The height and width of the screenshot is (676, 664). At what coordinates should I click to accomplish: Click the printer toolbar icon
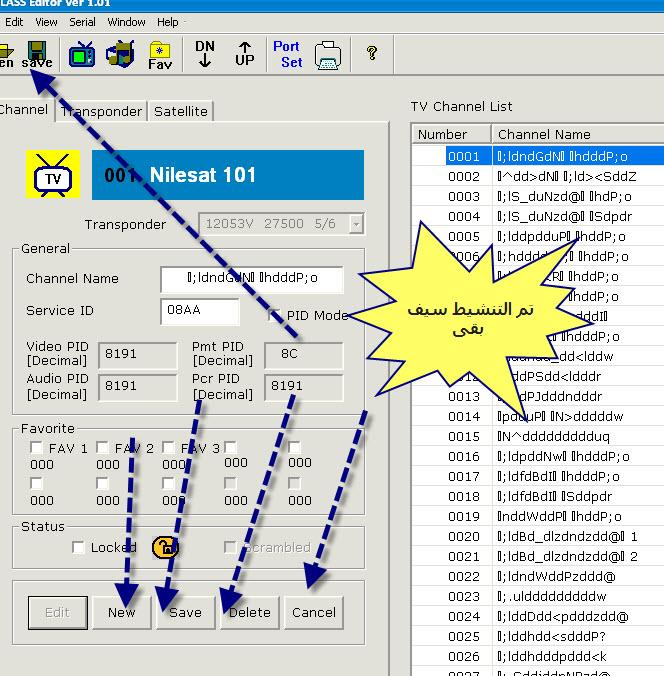328,55
